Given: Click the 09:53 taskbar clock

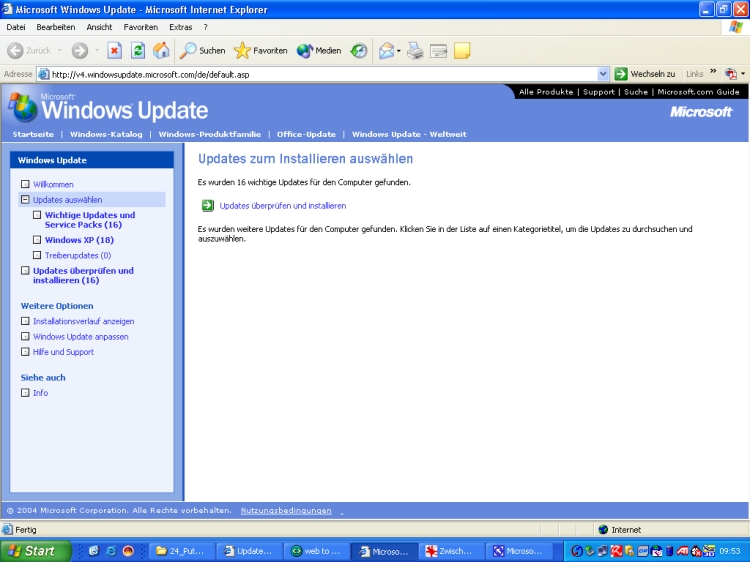Looking at the screenshot, I should tap(729, 551).
